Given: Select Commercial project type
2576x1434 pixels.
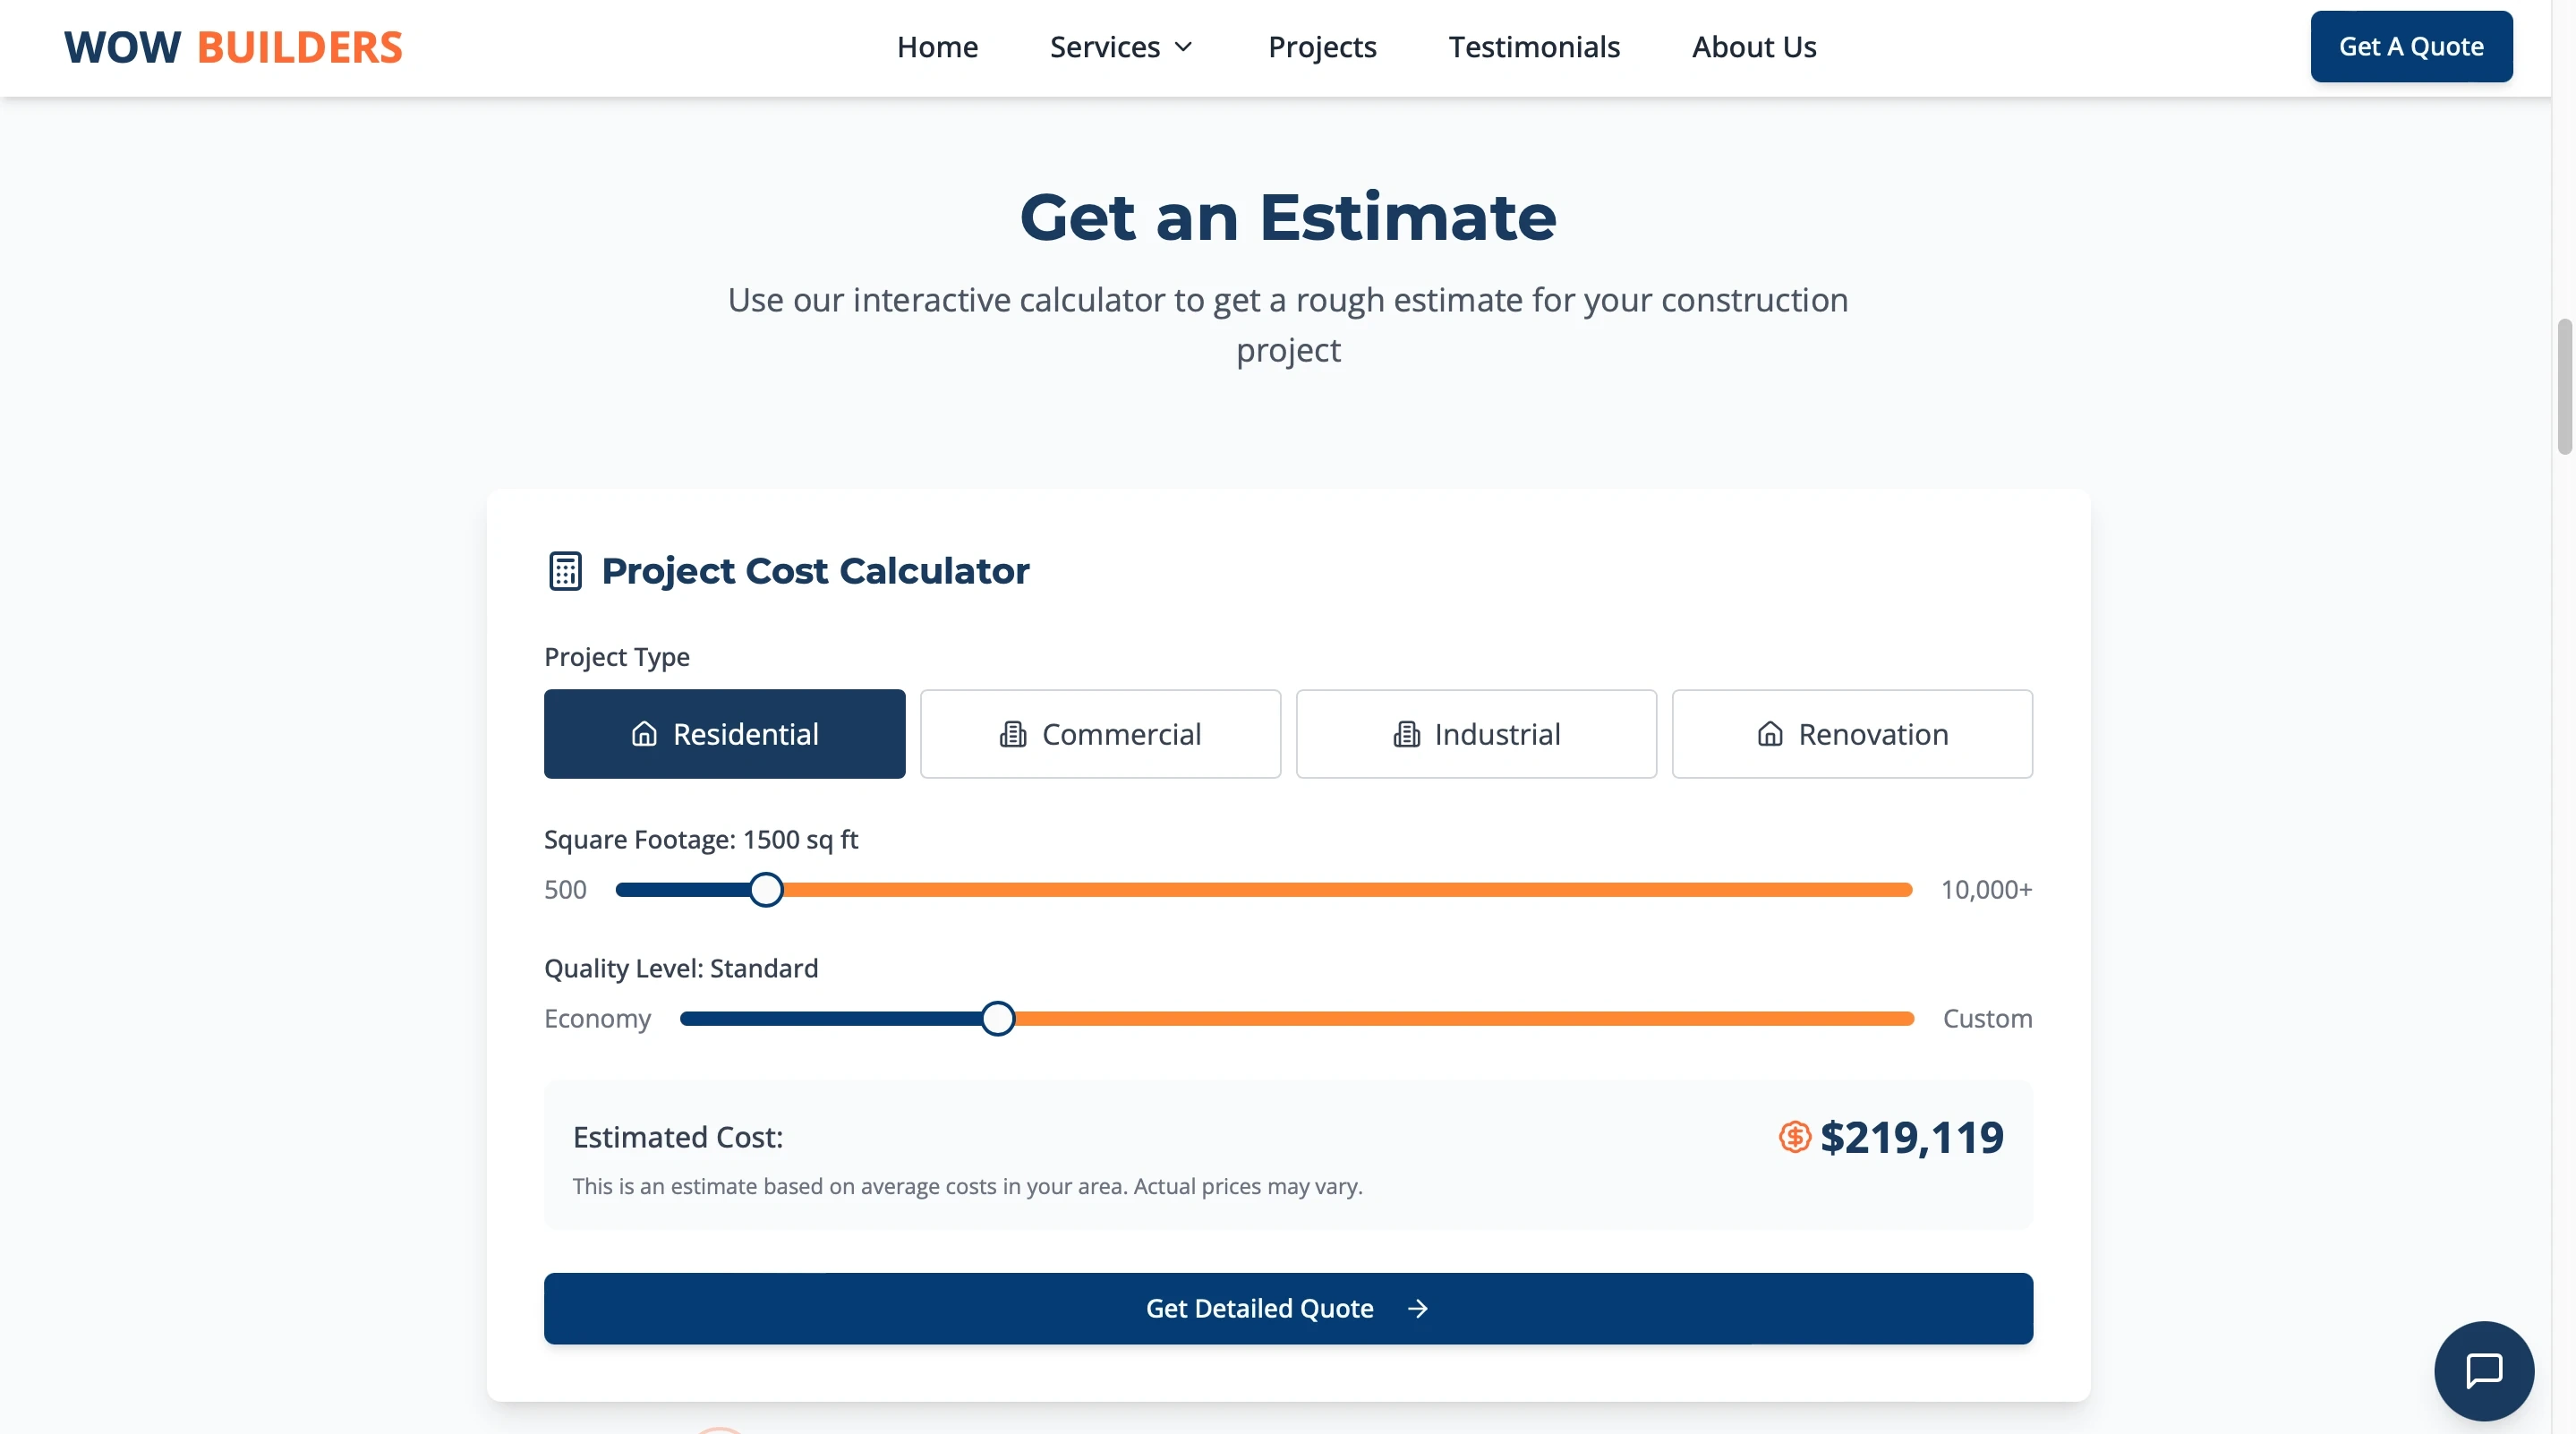Looking at the screenshot, I should click(1100, 734).
